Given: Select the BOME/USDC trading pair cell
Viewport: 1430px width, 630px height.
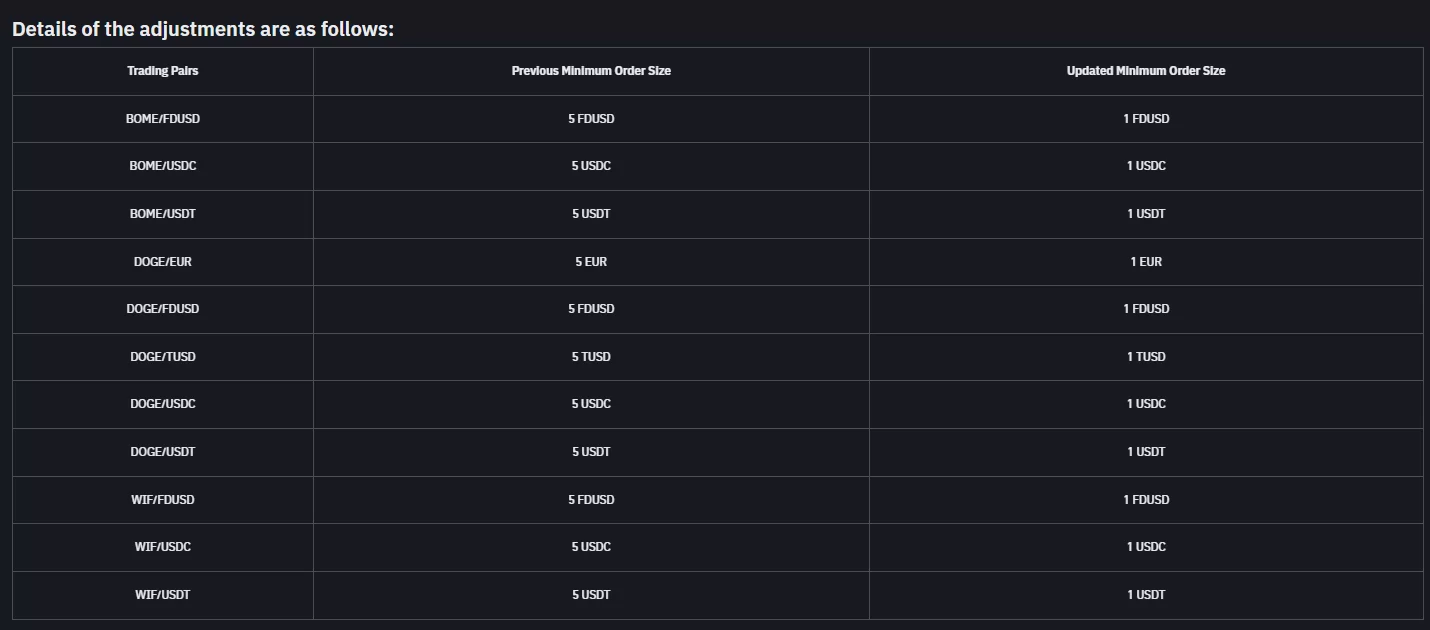Looking at the screenshot, I should pos(163,166).
